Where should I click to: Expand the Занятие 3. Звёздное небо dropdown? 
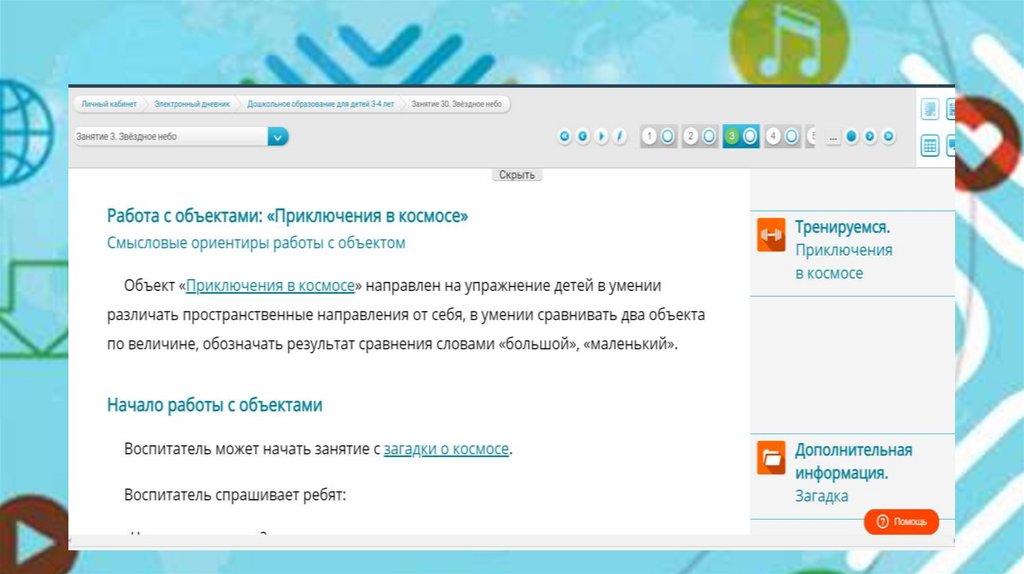pyautogui.click(x=278, y=137)
